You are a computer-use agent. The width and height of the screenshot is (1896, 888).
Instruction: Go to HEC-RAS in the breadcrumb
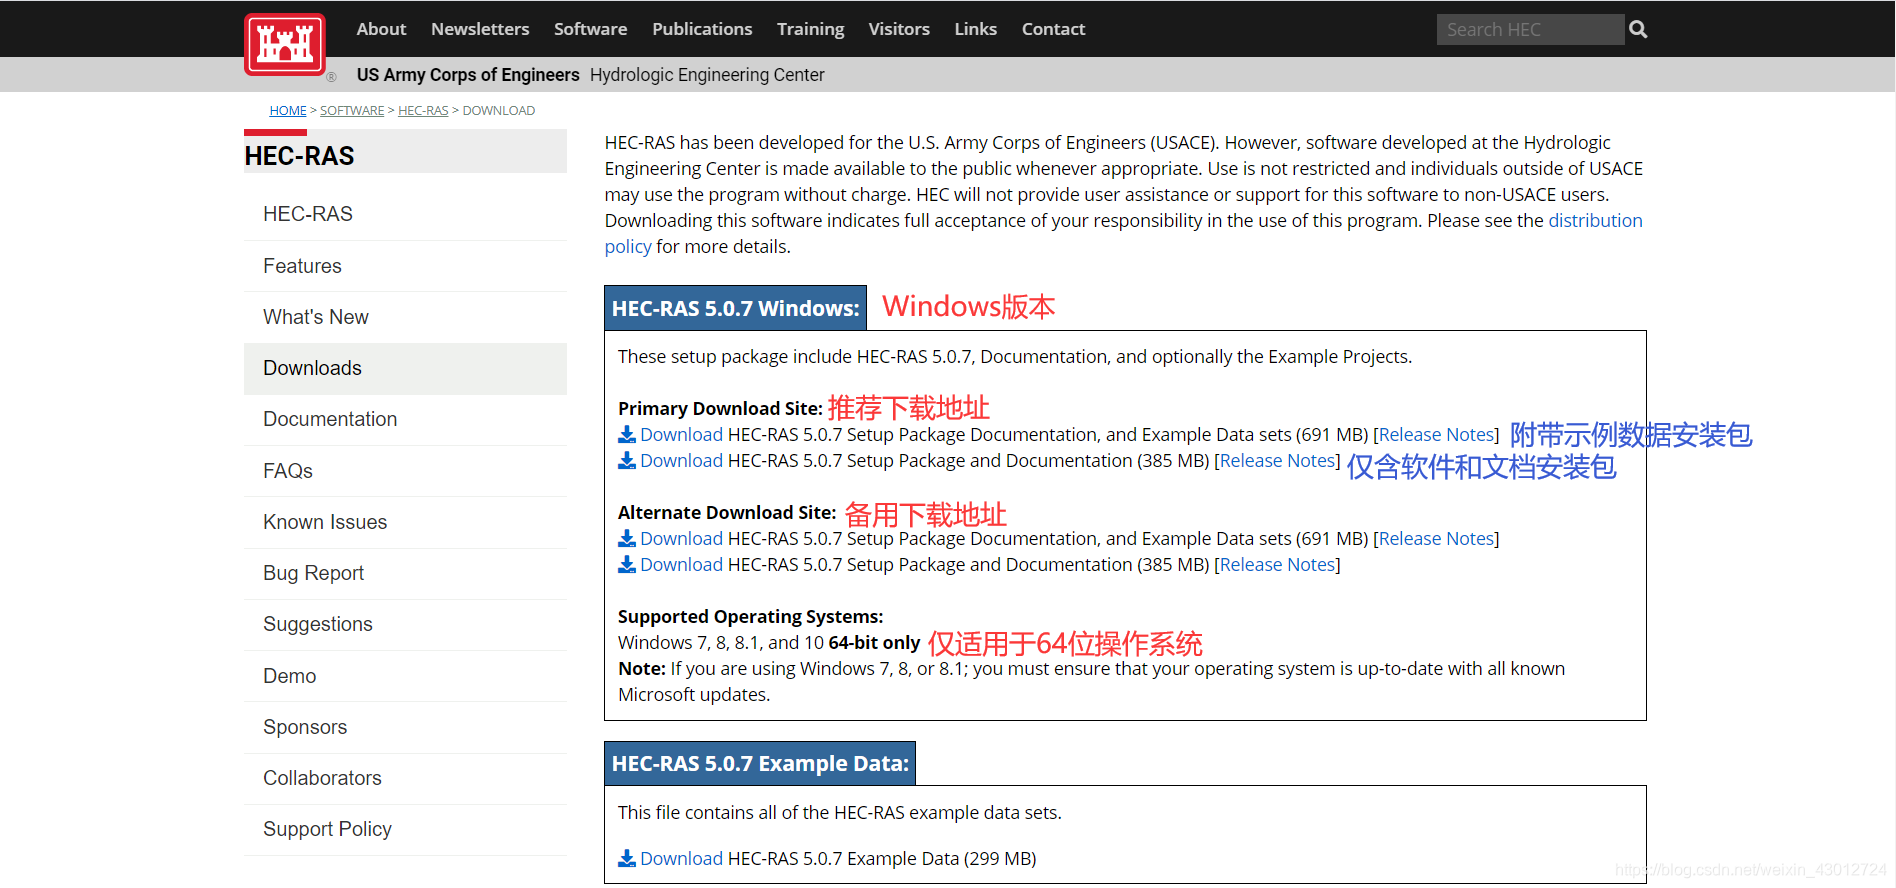[423, 111]
